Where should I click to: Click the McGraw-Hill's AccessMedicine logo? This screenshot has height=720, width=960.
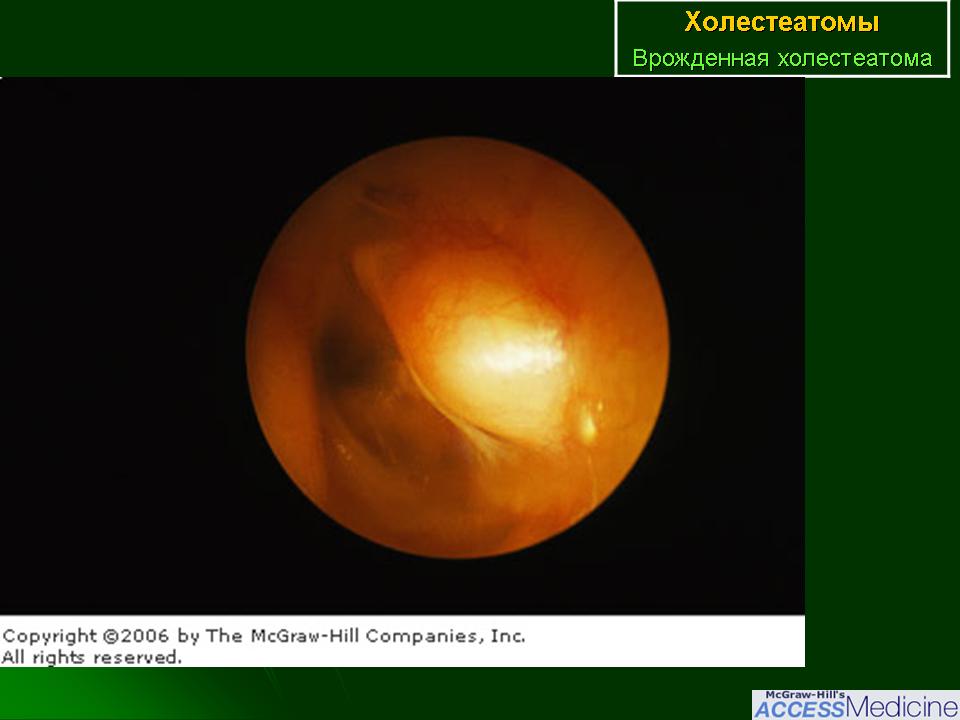[855, 705]
